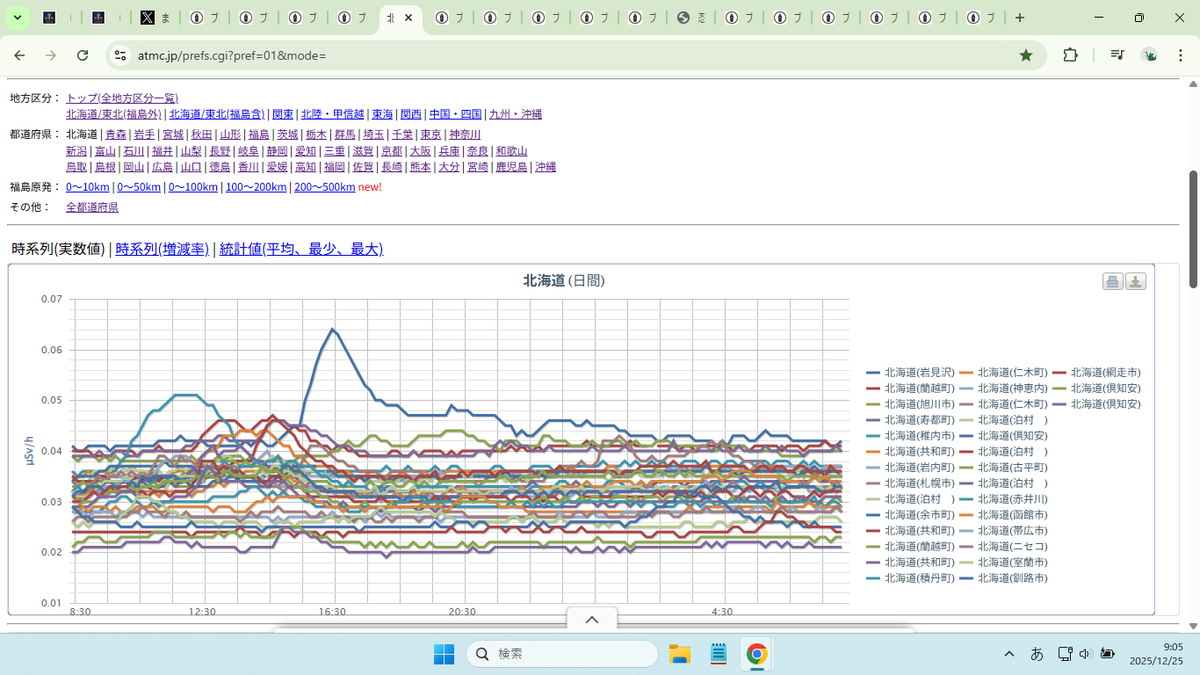The height and width of the screenshot is (675, 1200).
Task: Hide the 北海道(釧路市) series
Action: click(1004, 579)
